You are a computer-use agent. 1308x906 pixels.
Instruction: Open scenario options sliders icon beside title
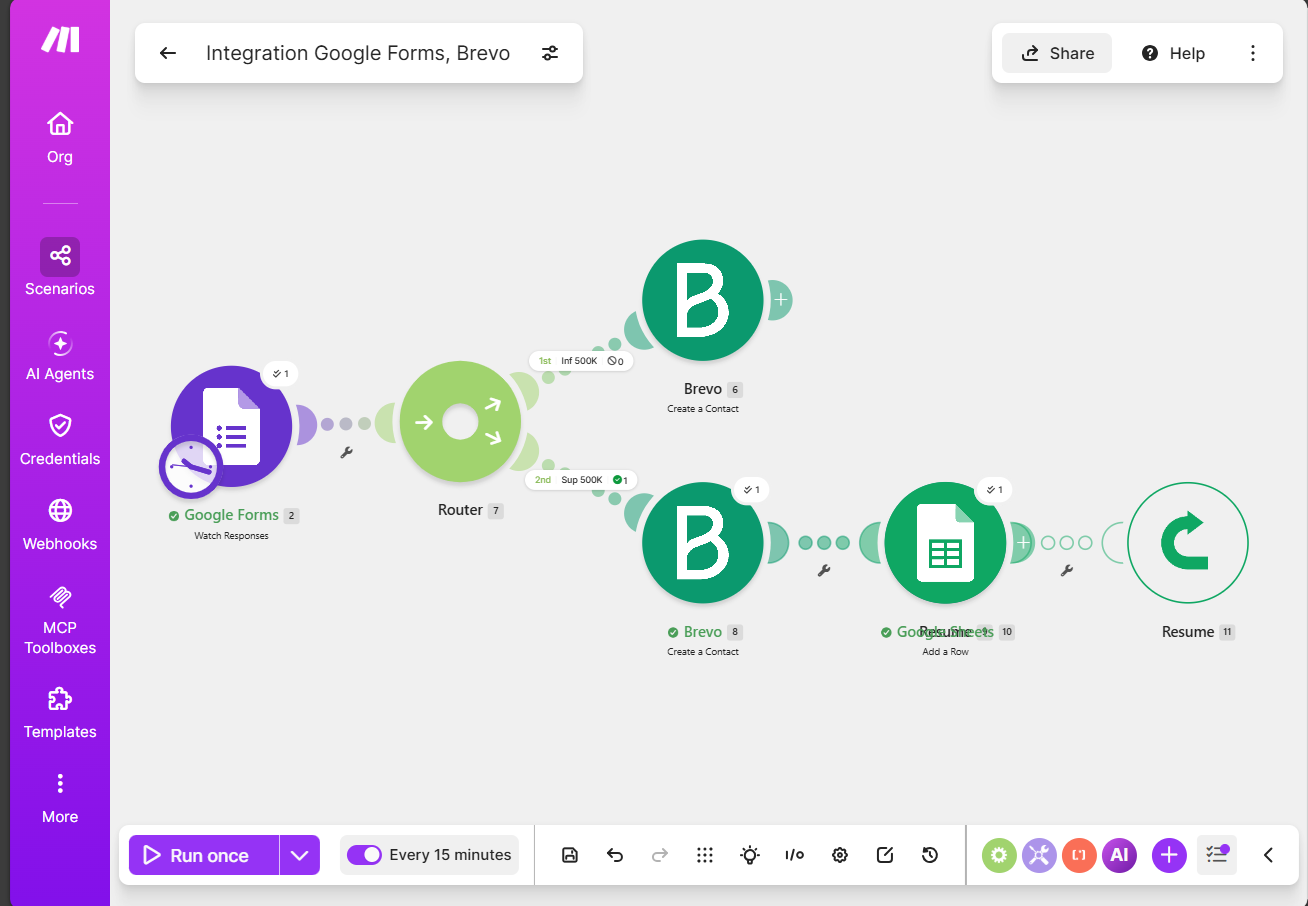point(550,53)
